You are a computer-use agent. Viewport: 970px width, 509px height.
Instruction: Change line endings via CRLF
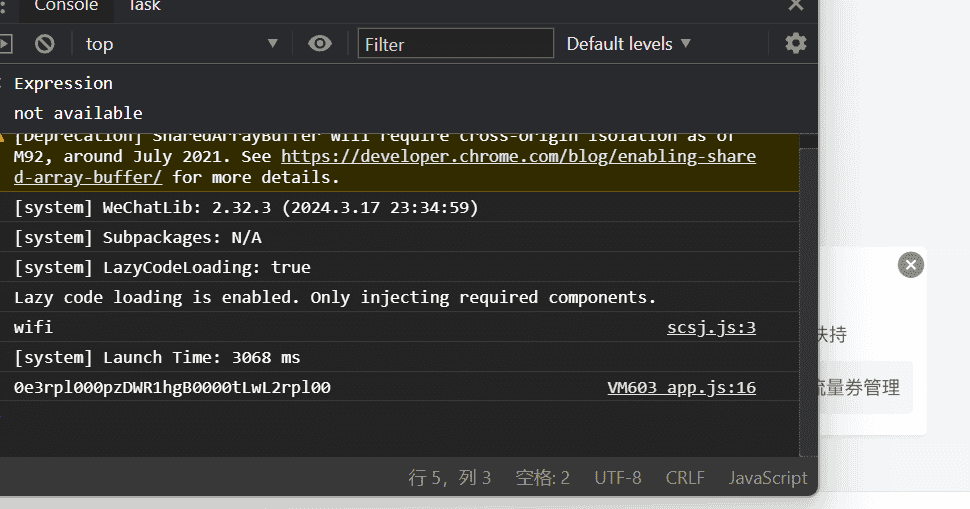(x=685, y=477)
